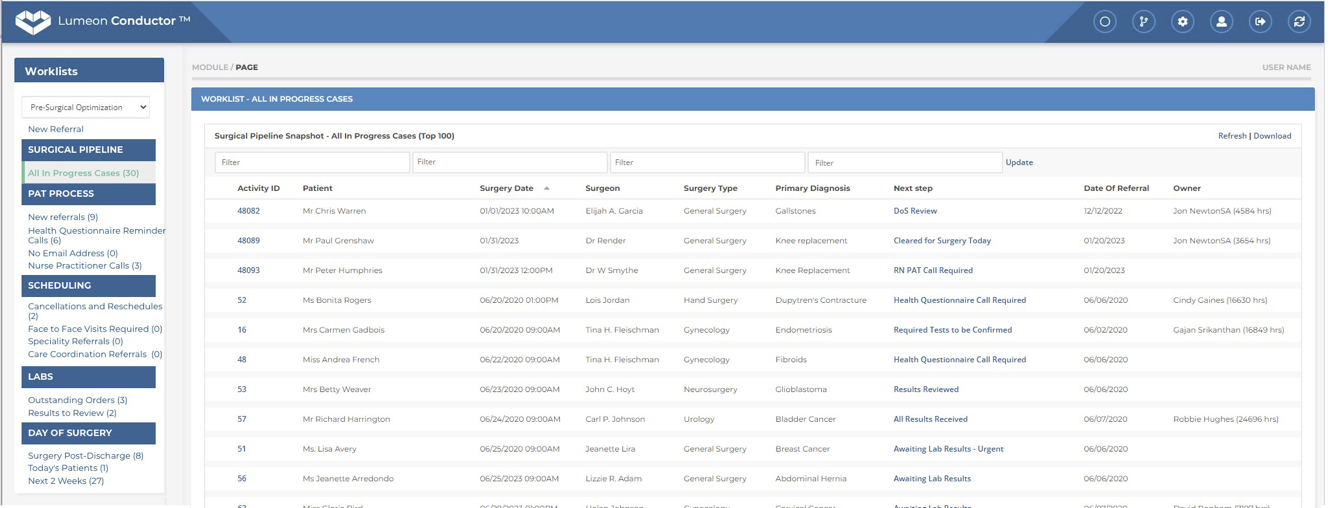This screenshot has width=1330, height=508.
Task: Open Today's Patients (1) worklist
Action: (x=68, y=469)
